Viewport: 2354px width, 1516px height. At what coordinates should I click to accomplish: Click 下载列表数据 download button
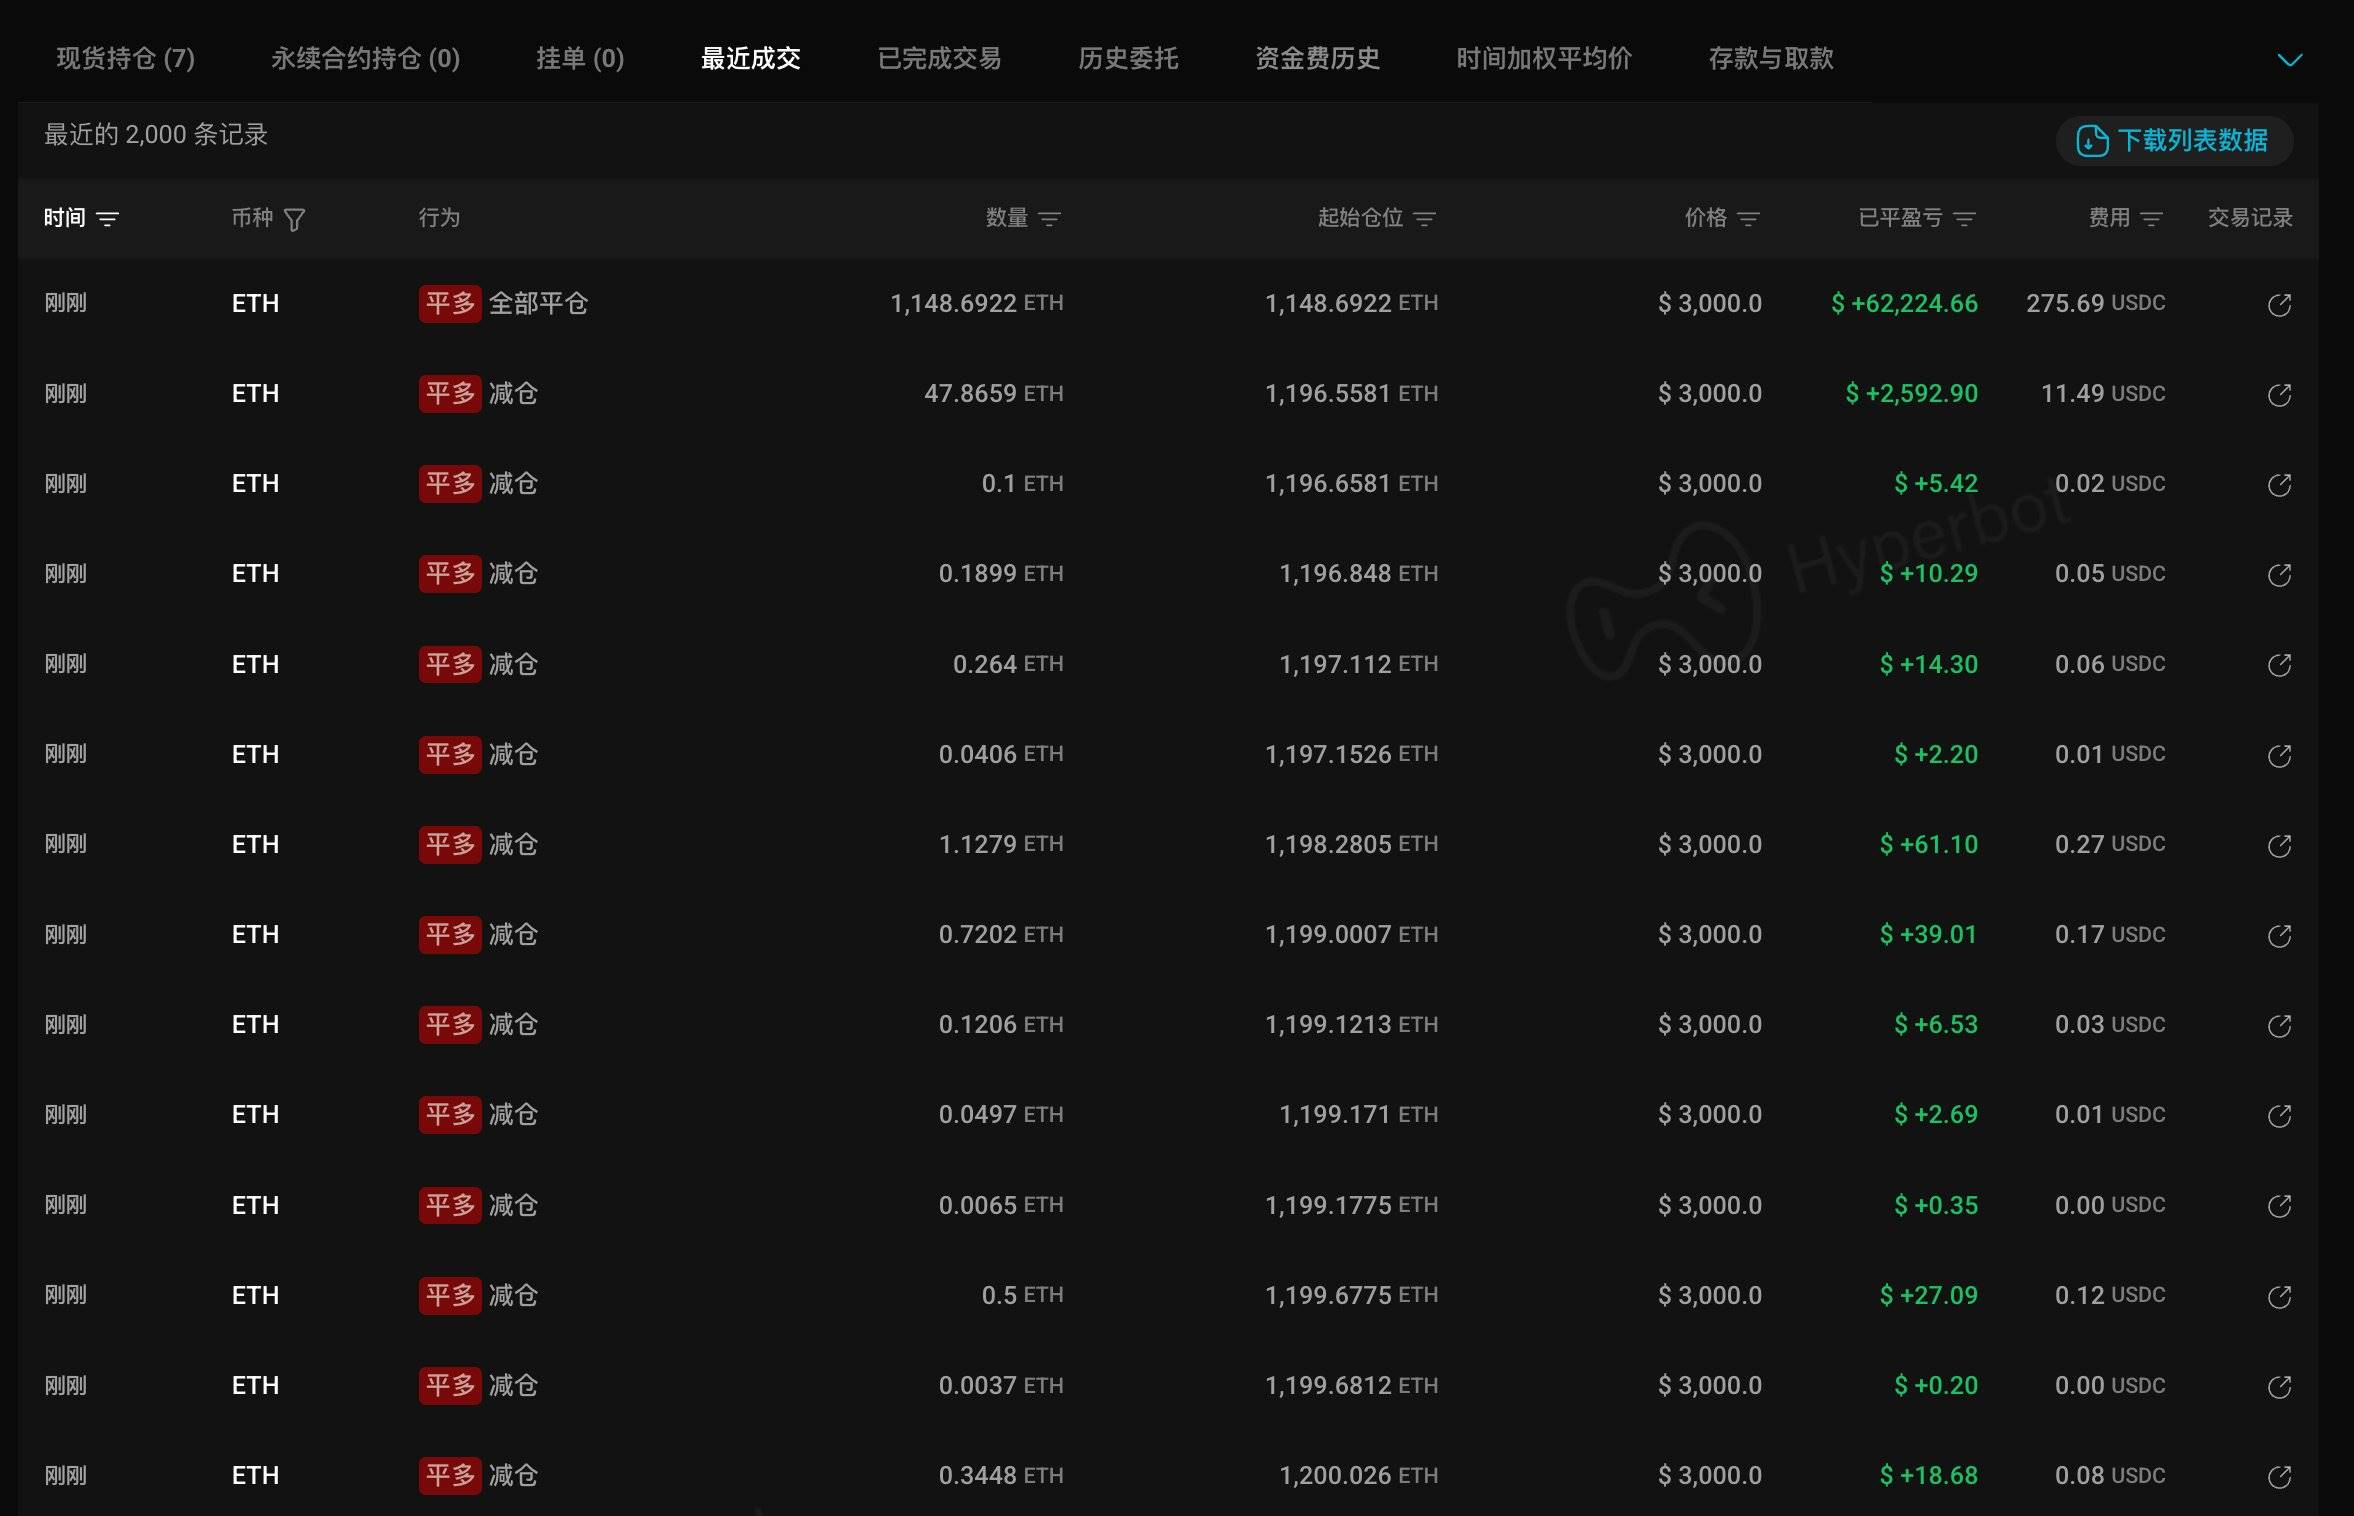click(x=2173, y=141)
